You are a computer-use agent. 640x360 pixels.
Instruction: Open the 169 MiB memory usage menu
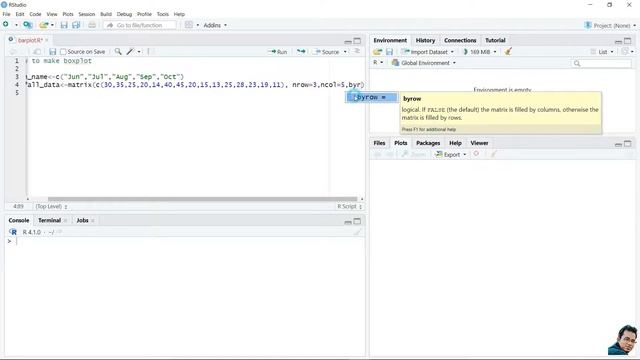click(x=480, y=52)
